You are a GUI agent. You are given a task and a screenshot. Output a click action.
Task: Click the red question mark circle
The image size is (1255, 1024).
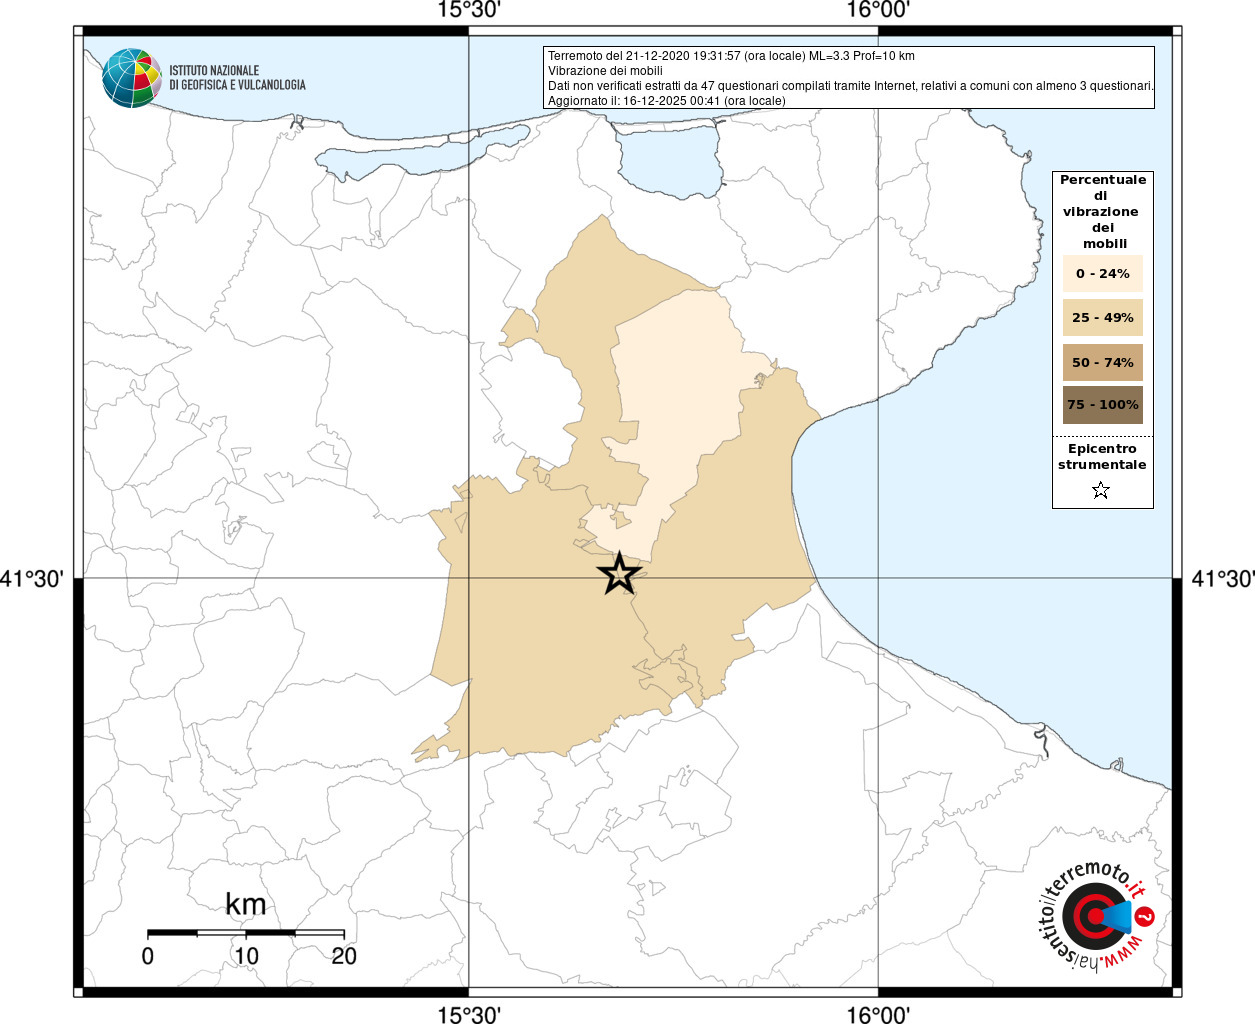coord(1146,916)
